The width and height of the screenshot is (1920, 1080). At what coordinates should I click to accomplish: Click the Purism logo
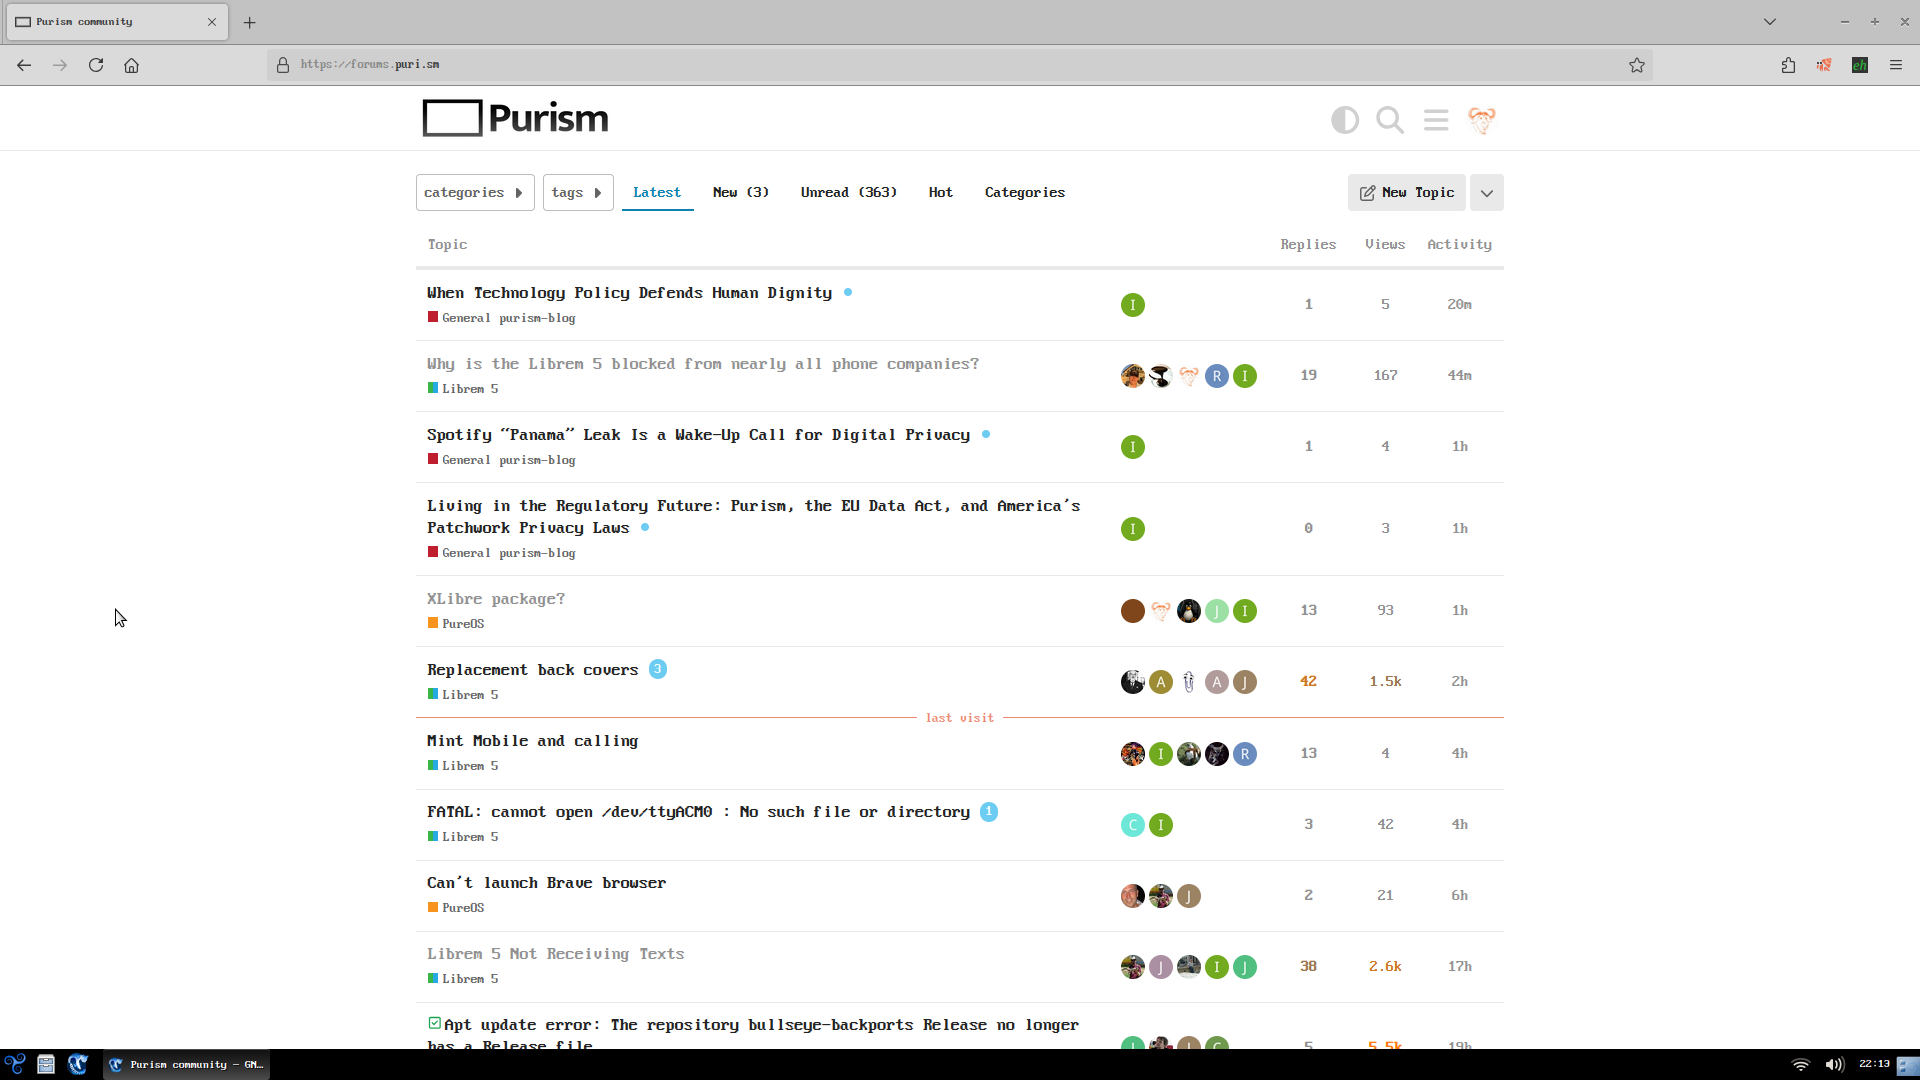tap(515, 118)
